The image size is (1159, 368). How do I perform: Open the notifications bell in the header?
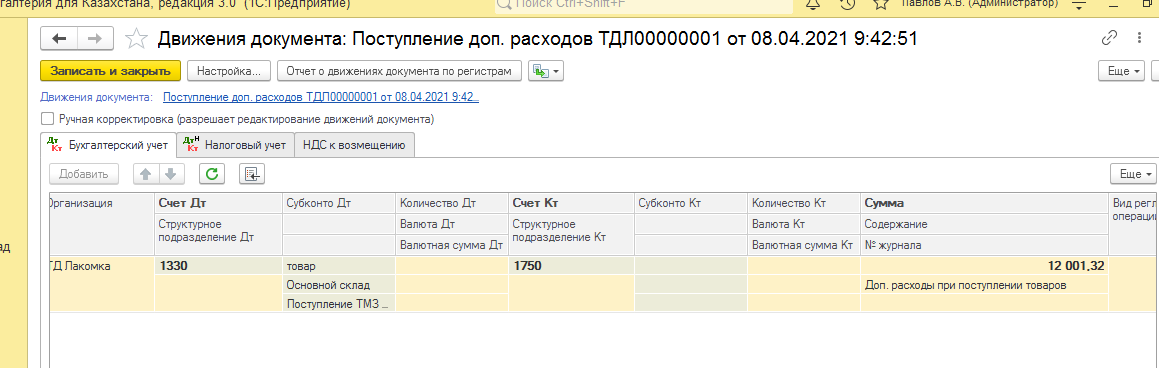pos(812,4)
